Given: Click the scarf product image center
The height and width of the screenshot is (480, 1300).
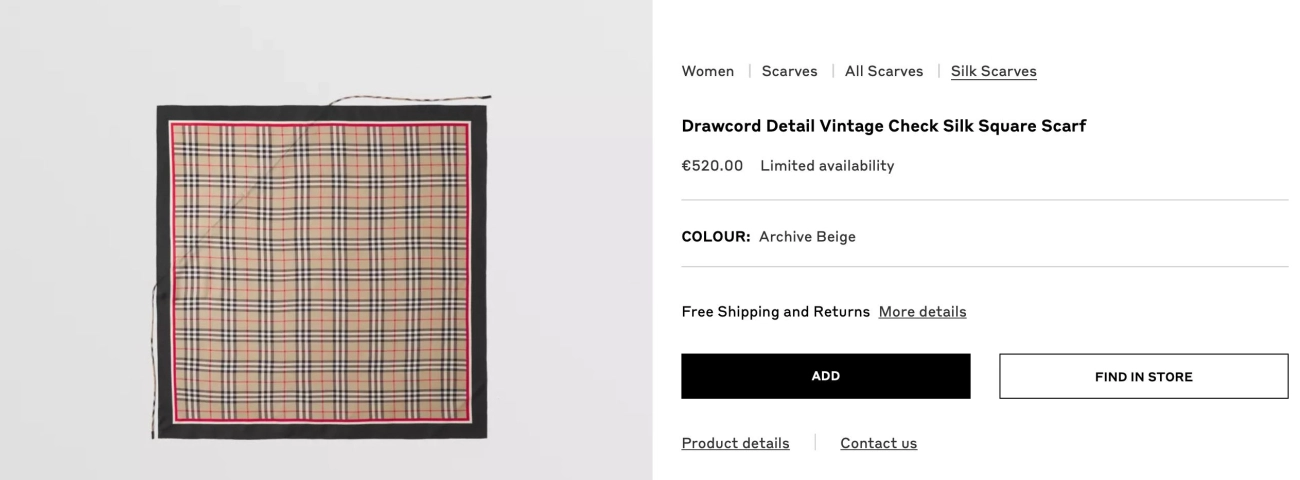Looking at the screenshot, I should pyautogui.click(x=320, y=271).
